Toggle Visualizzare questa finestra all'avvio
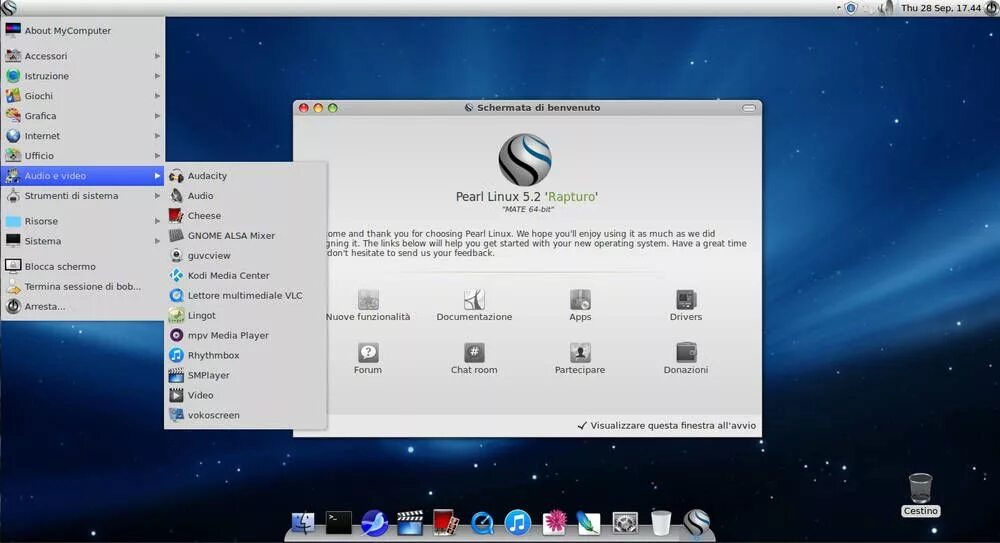This screenshot has height=543, width=1000. 666,426
